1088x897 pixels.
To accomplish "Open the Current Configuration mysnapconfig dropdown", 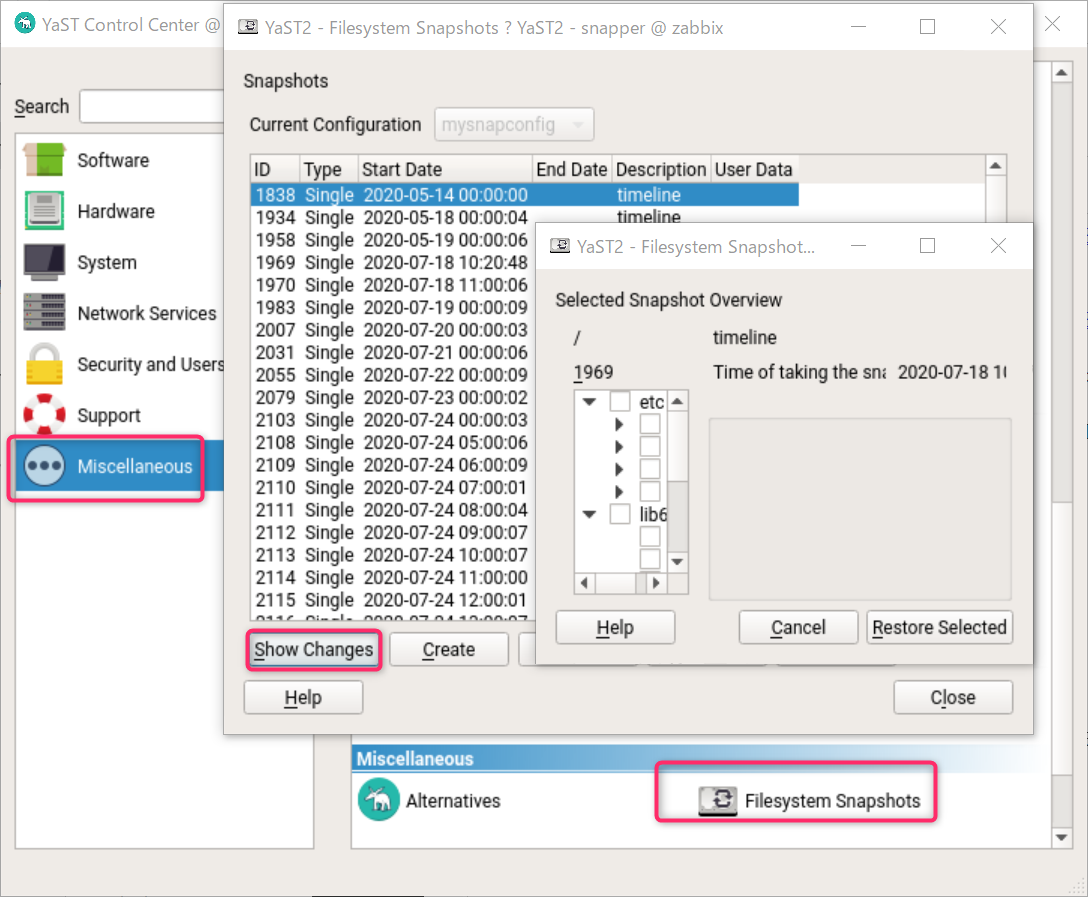I will [513, 125].
